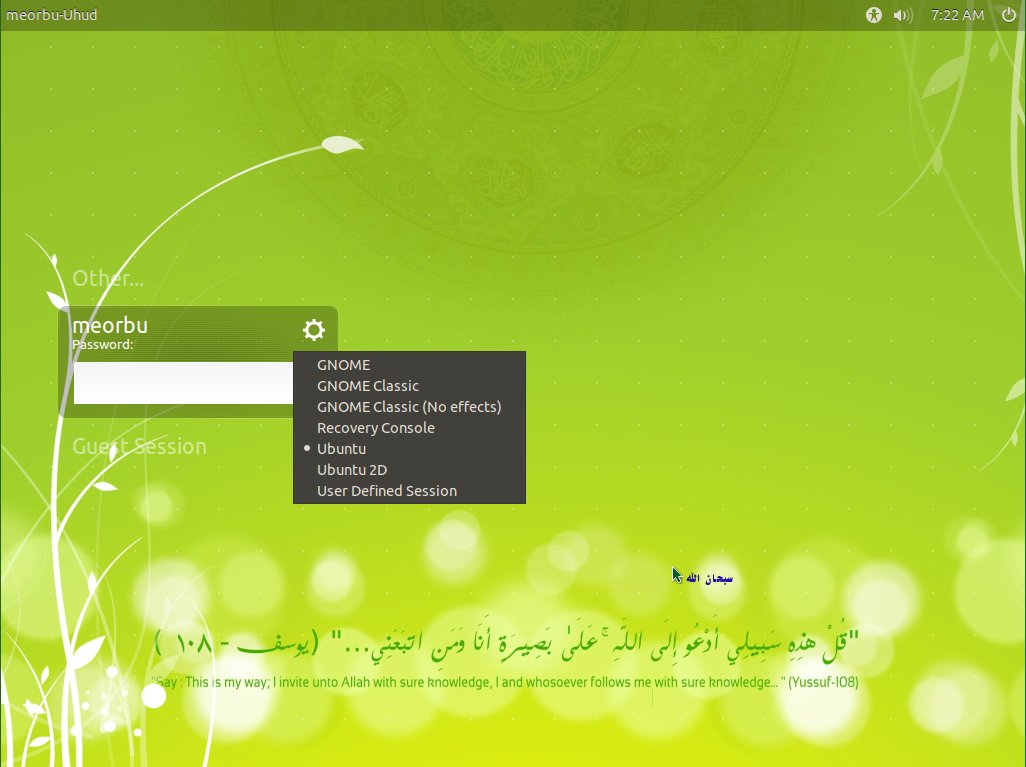Image resolution: width=1026 pixels, height=767 pixels.
Task: Click Other... to choose a different user
Action: pos(107,278)
